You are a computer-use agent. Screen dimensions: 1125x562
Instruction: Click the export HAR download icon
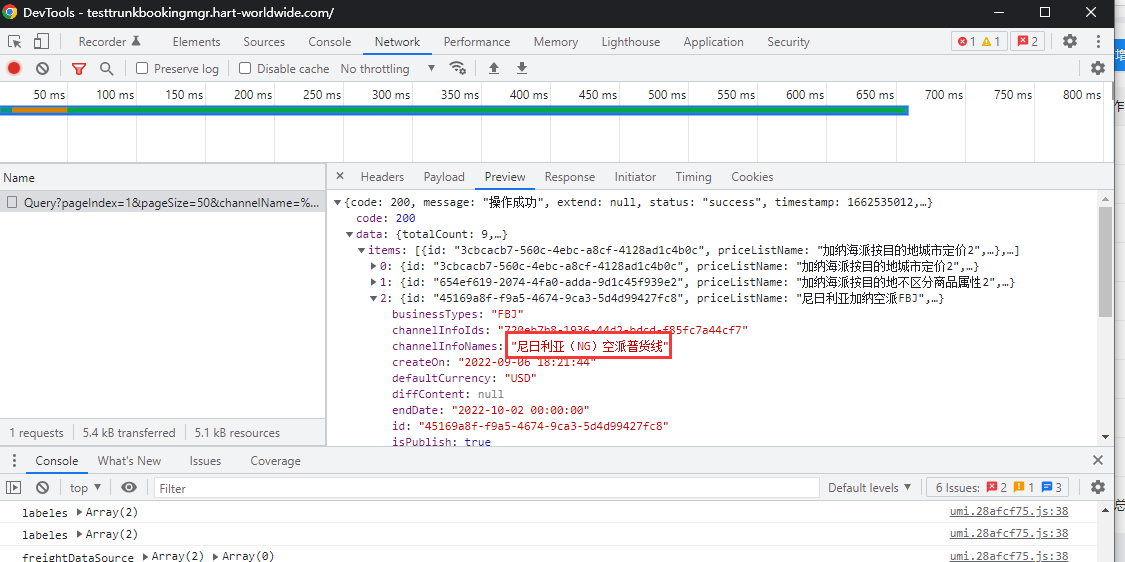click(x=521, y=68)
